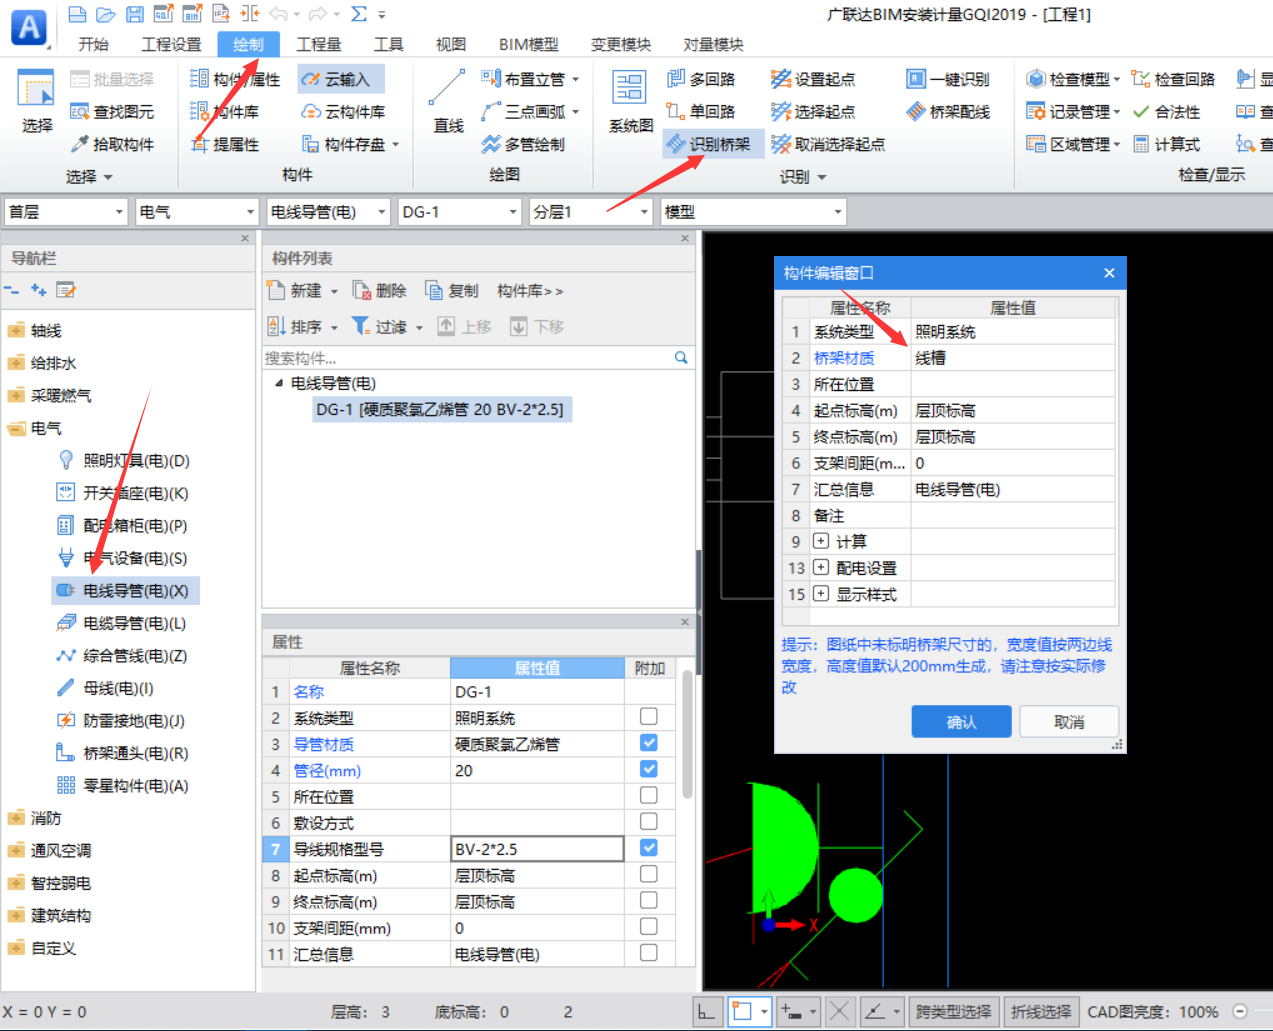Expand the 显示样式 row in the dialog
Viewport: 1273px width, 1031px height.
(821, 594)
